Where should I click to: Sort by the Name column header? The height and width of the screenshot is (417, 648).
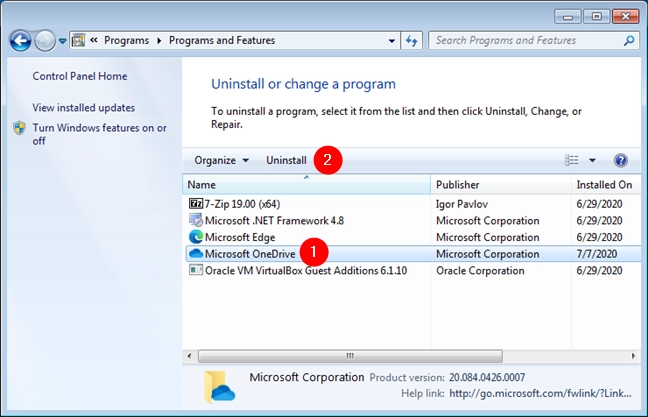pos(306,185)
